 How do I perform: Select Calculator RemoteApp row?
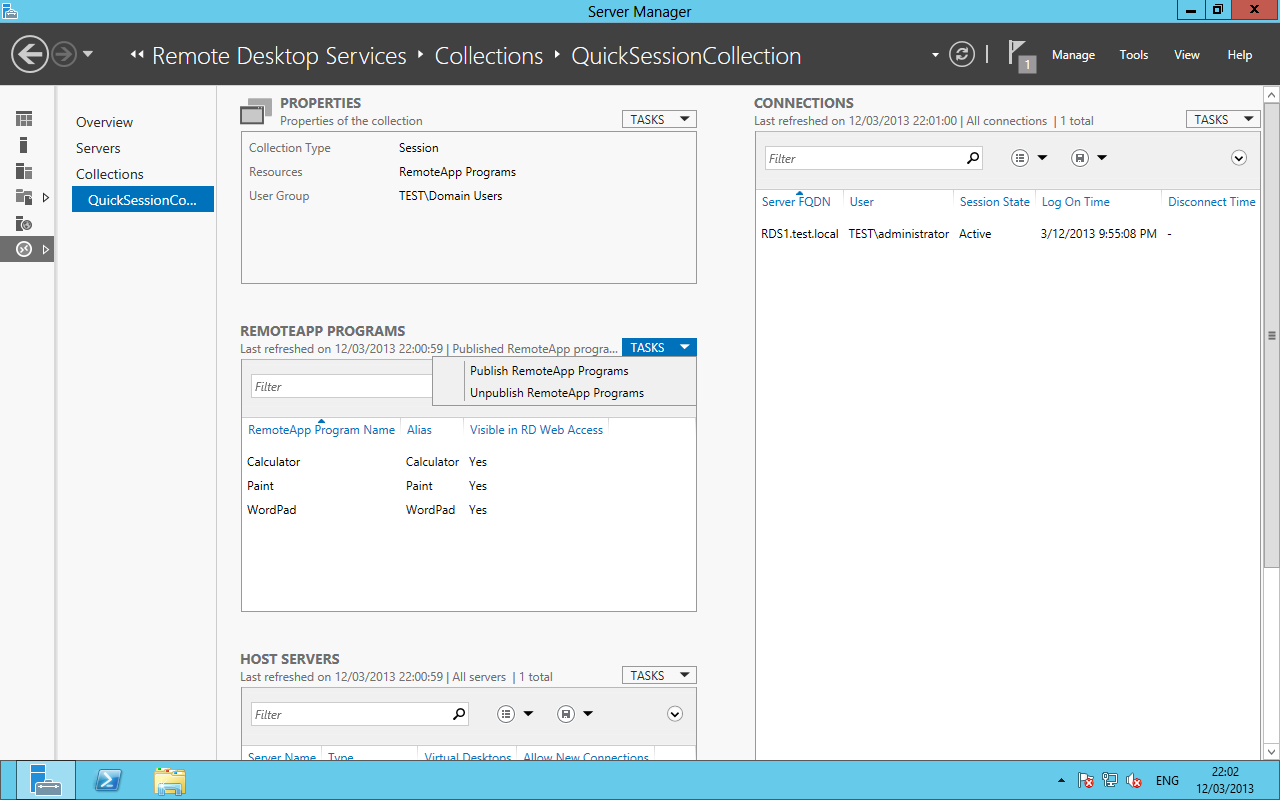[x=468, y=462]
